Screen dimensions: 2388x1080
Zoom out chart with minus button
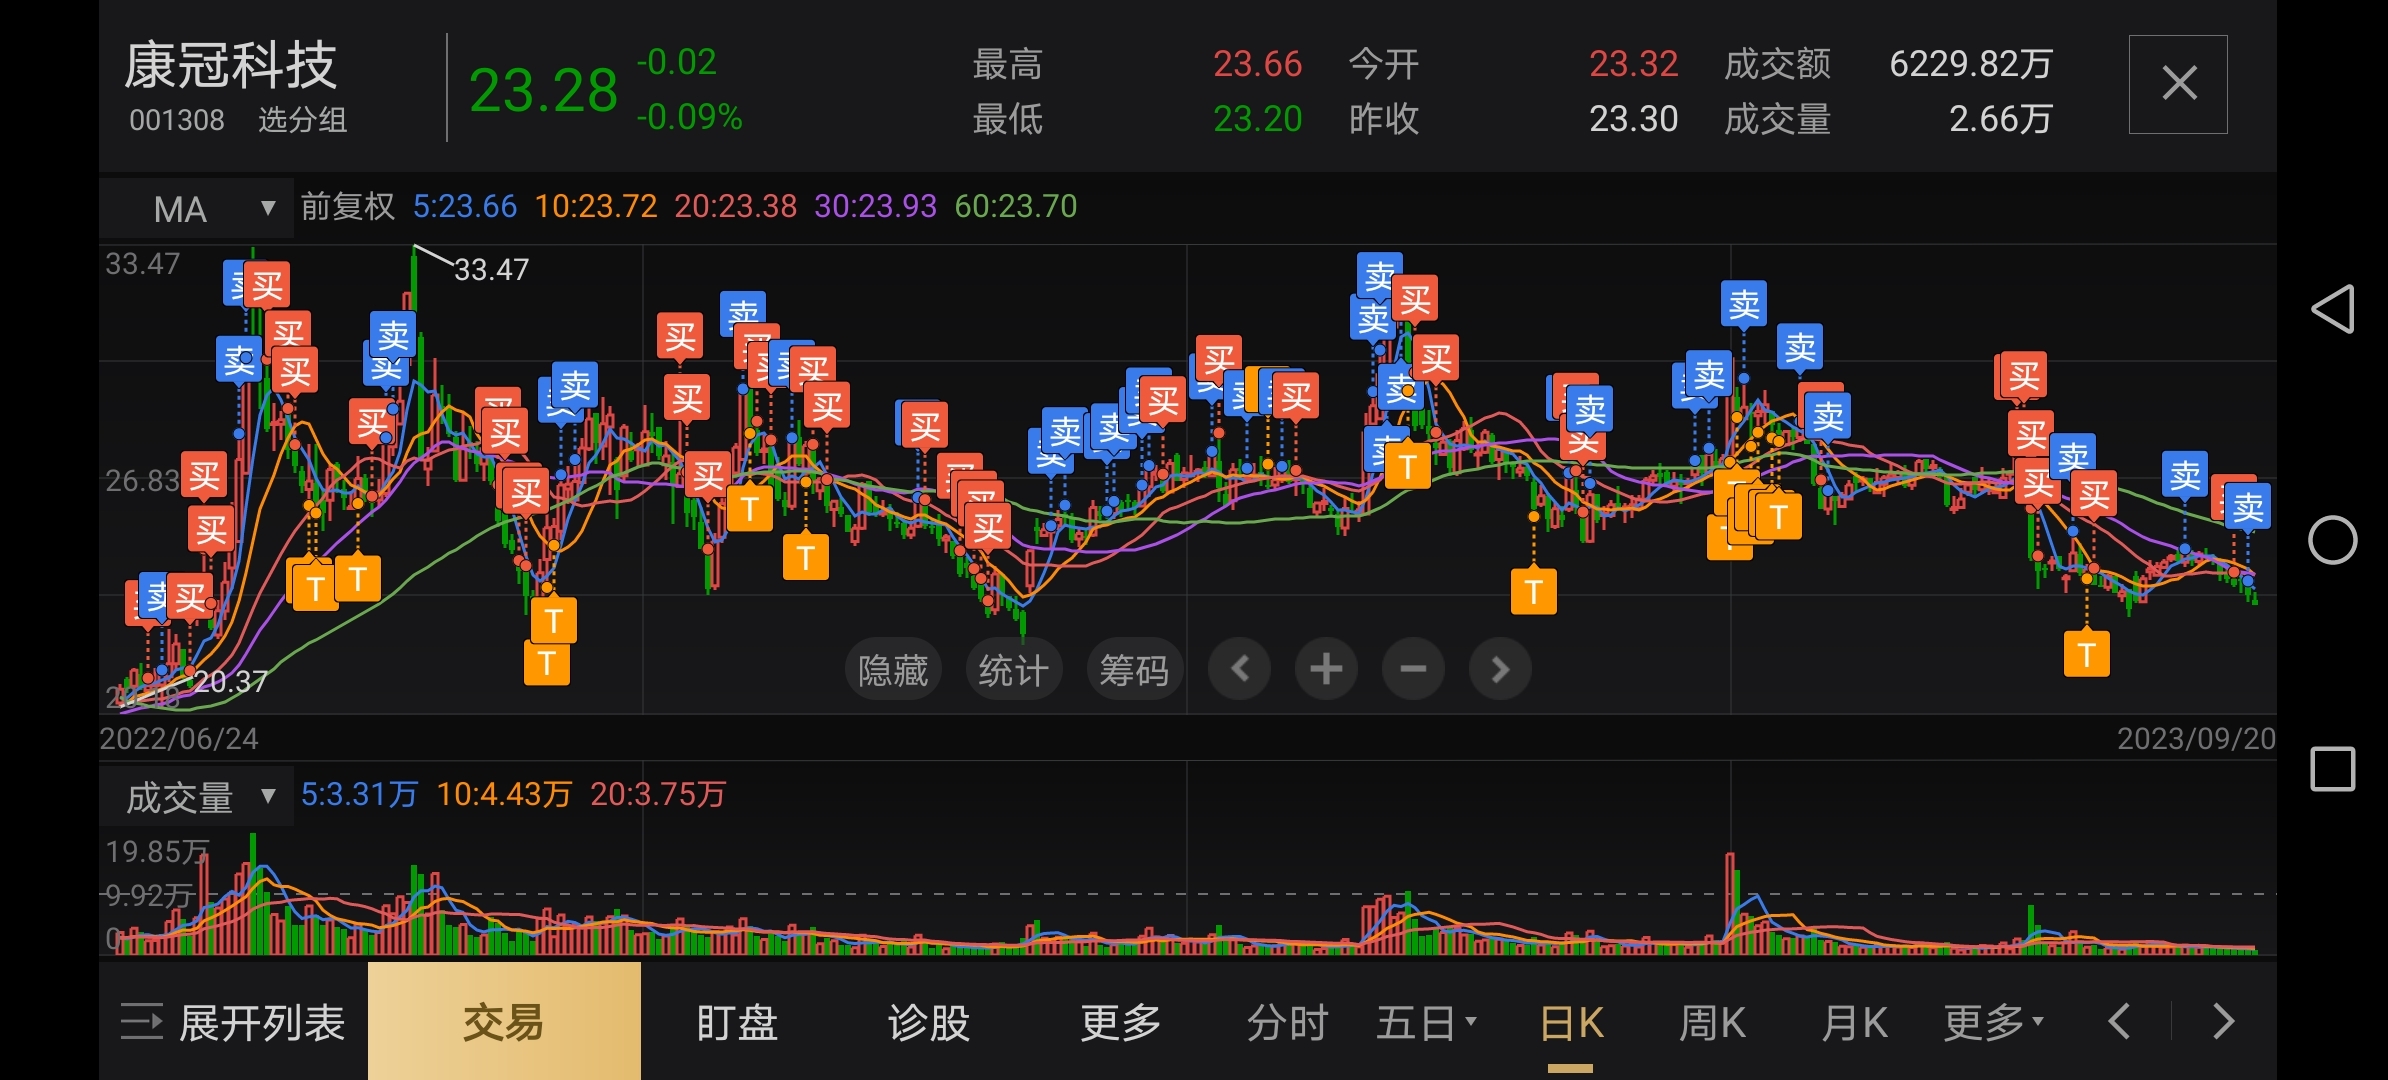1413,669
